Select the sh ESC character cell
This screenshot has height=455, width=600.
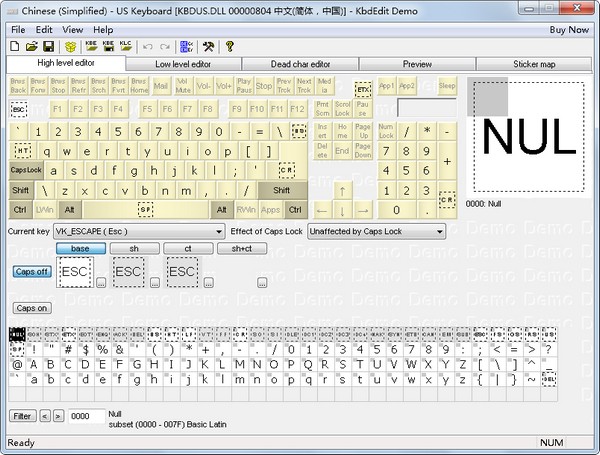click(x=129, y=272)
